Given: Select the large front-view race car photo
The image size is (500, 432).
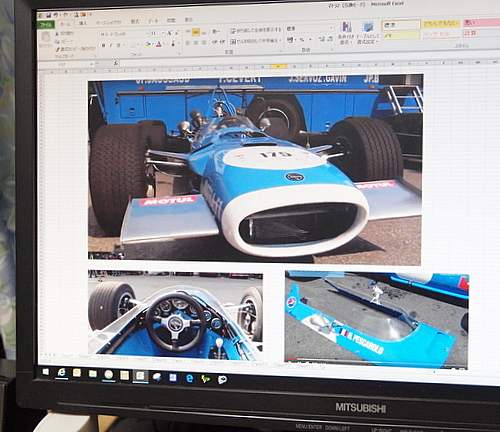Looking at the screenshot, I should click(x=255, y=170).
